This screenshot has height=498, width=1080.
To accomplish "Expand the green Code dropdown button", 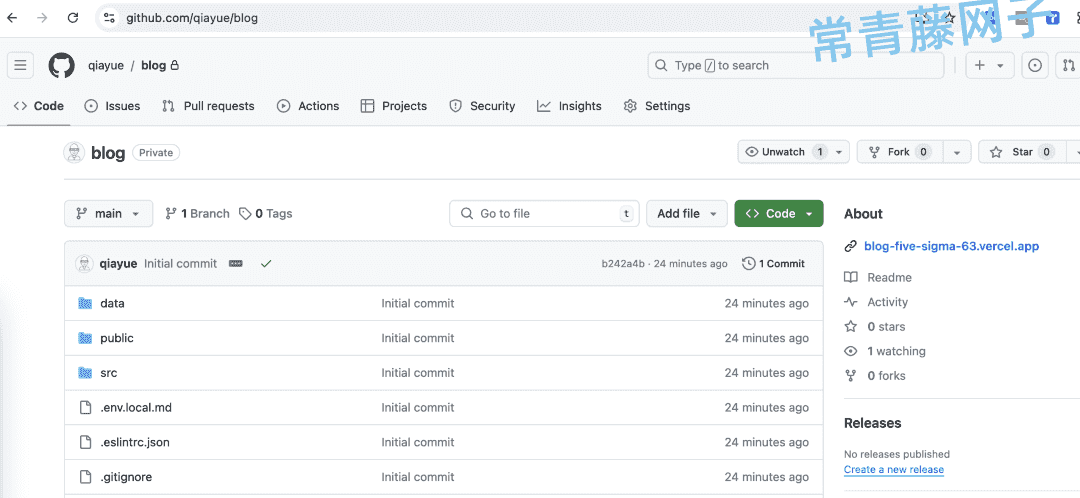I will [778, 214].
